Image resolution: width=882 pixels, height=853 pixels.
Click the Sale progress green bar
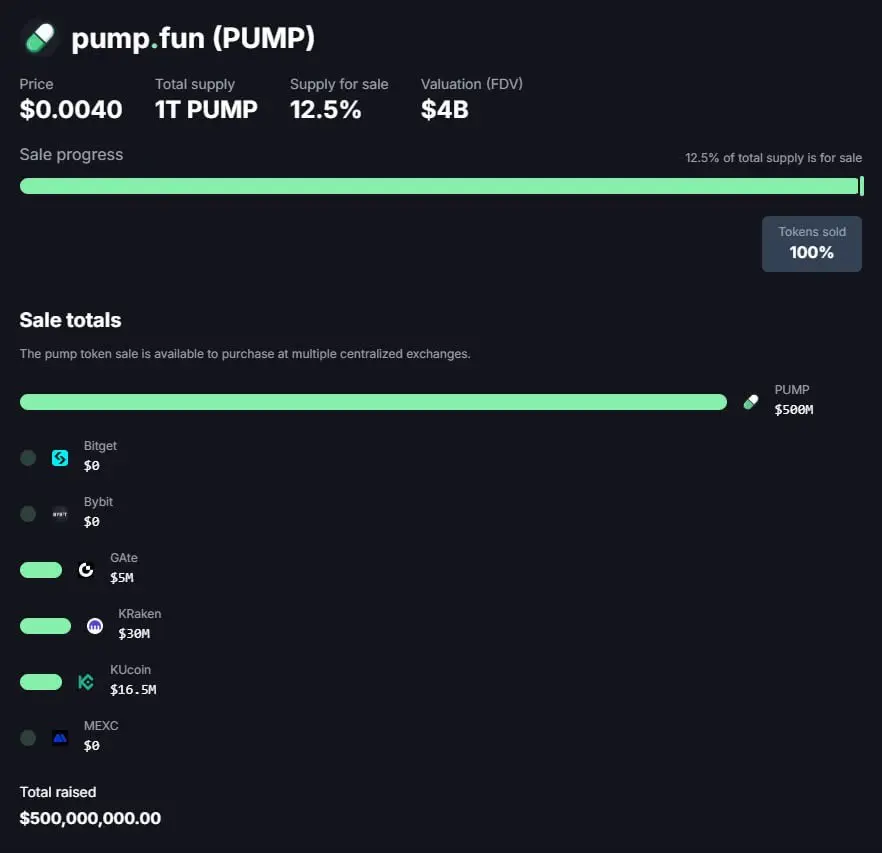tap(438, 186)
